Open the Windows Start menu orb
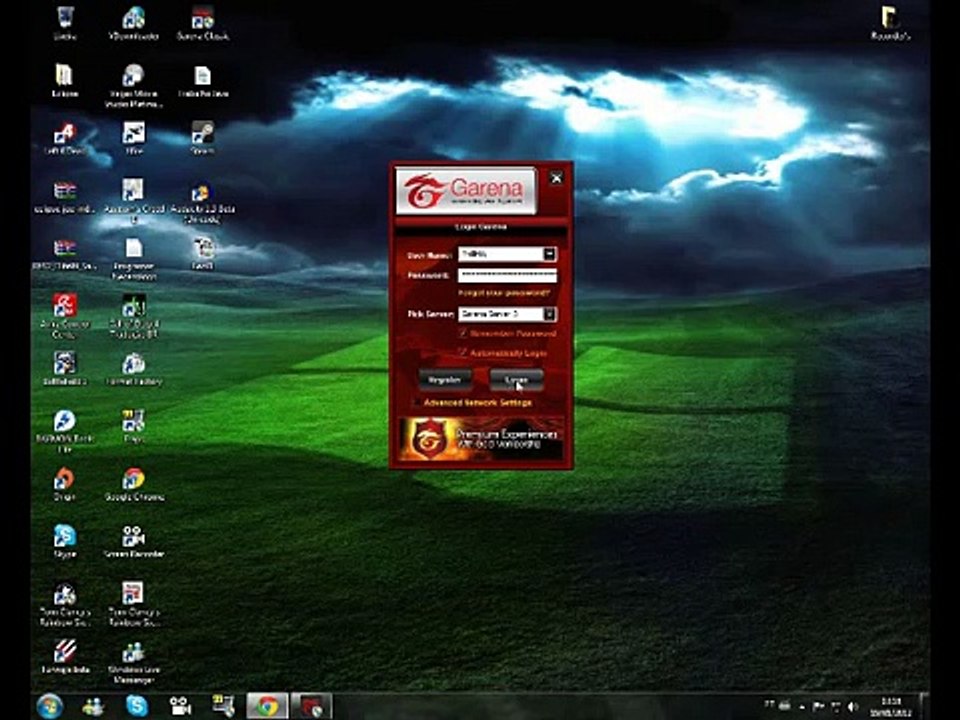Viewport: 960px width, 720px height. pos(50,706)
